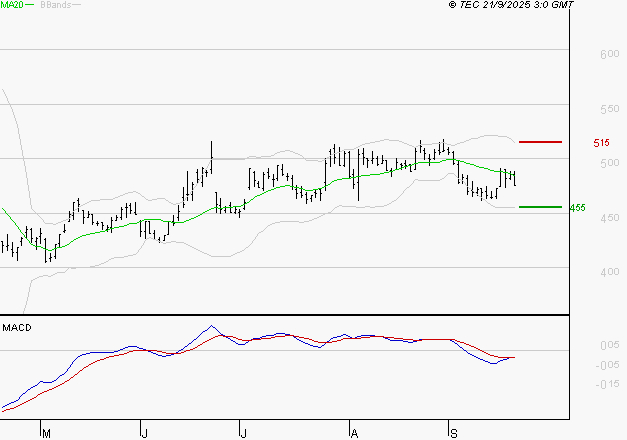627x440 pixels.
Task: Click the red 515 resistance line
Action: pos(539,142)
